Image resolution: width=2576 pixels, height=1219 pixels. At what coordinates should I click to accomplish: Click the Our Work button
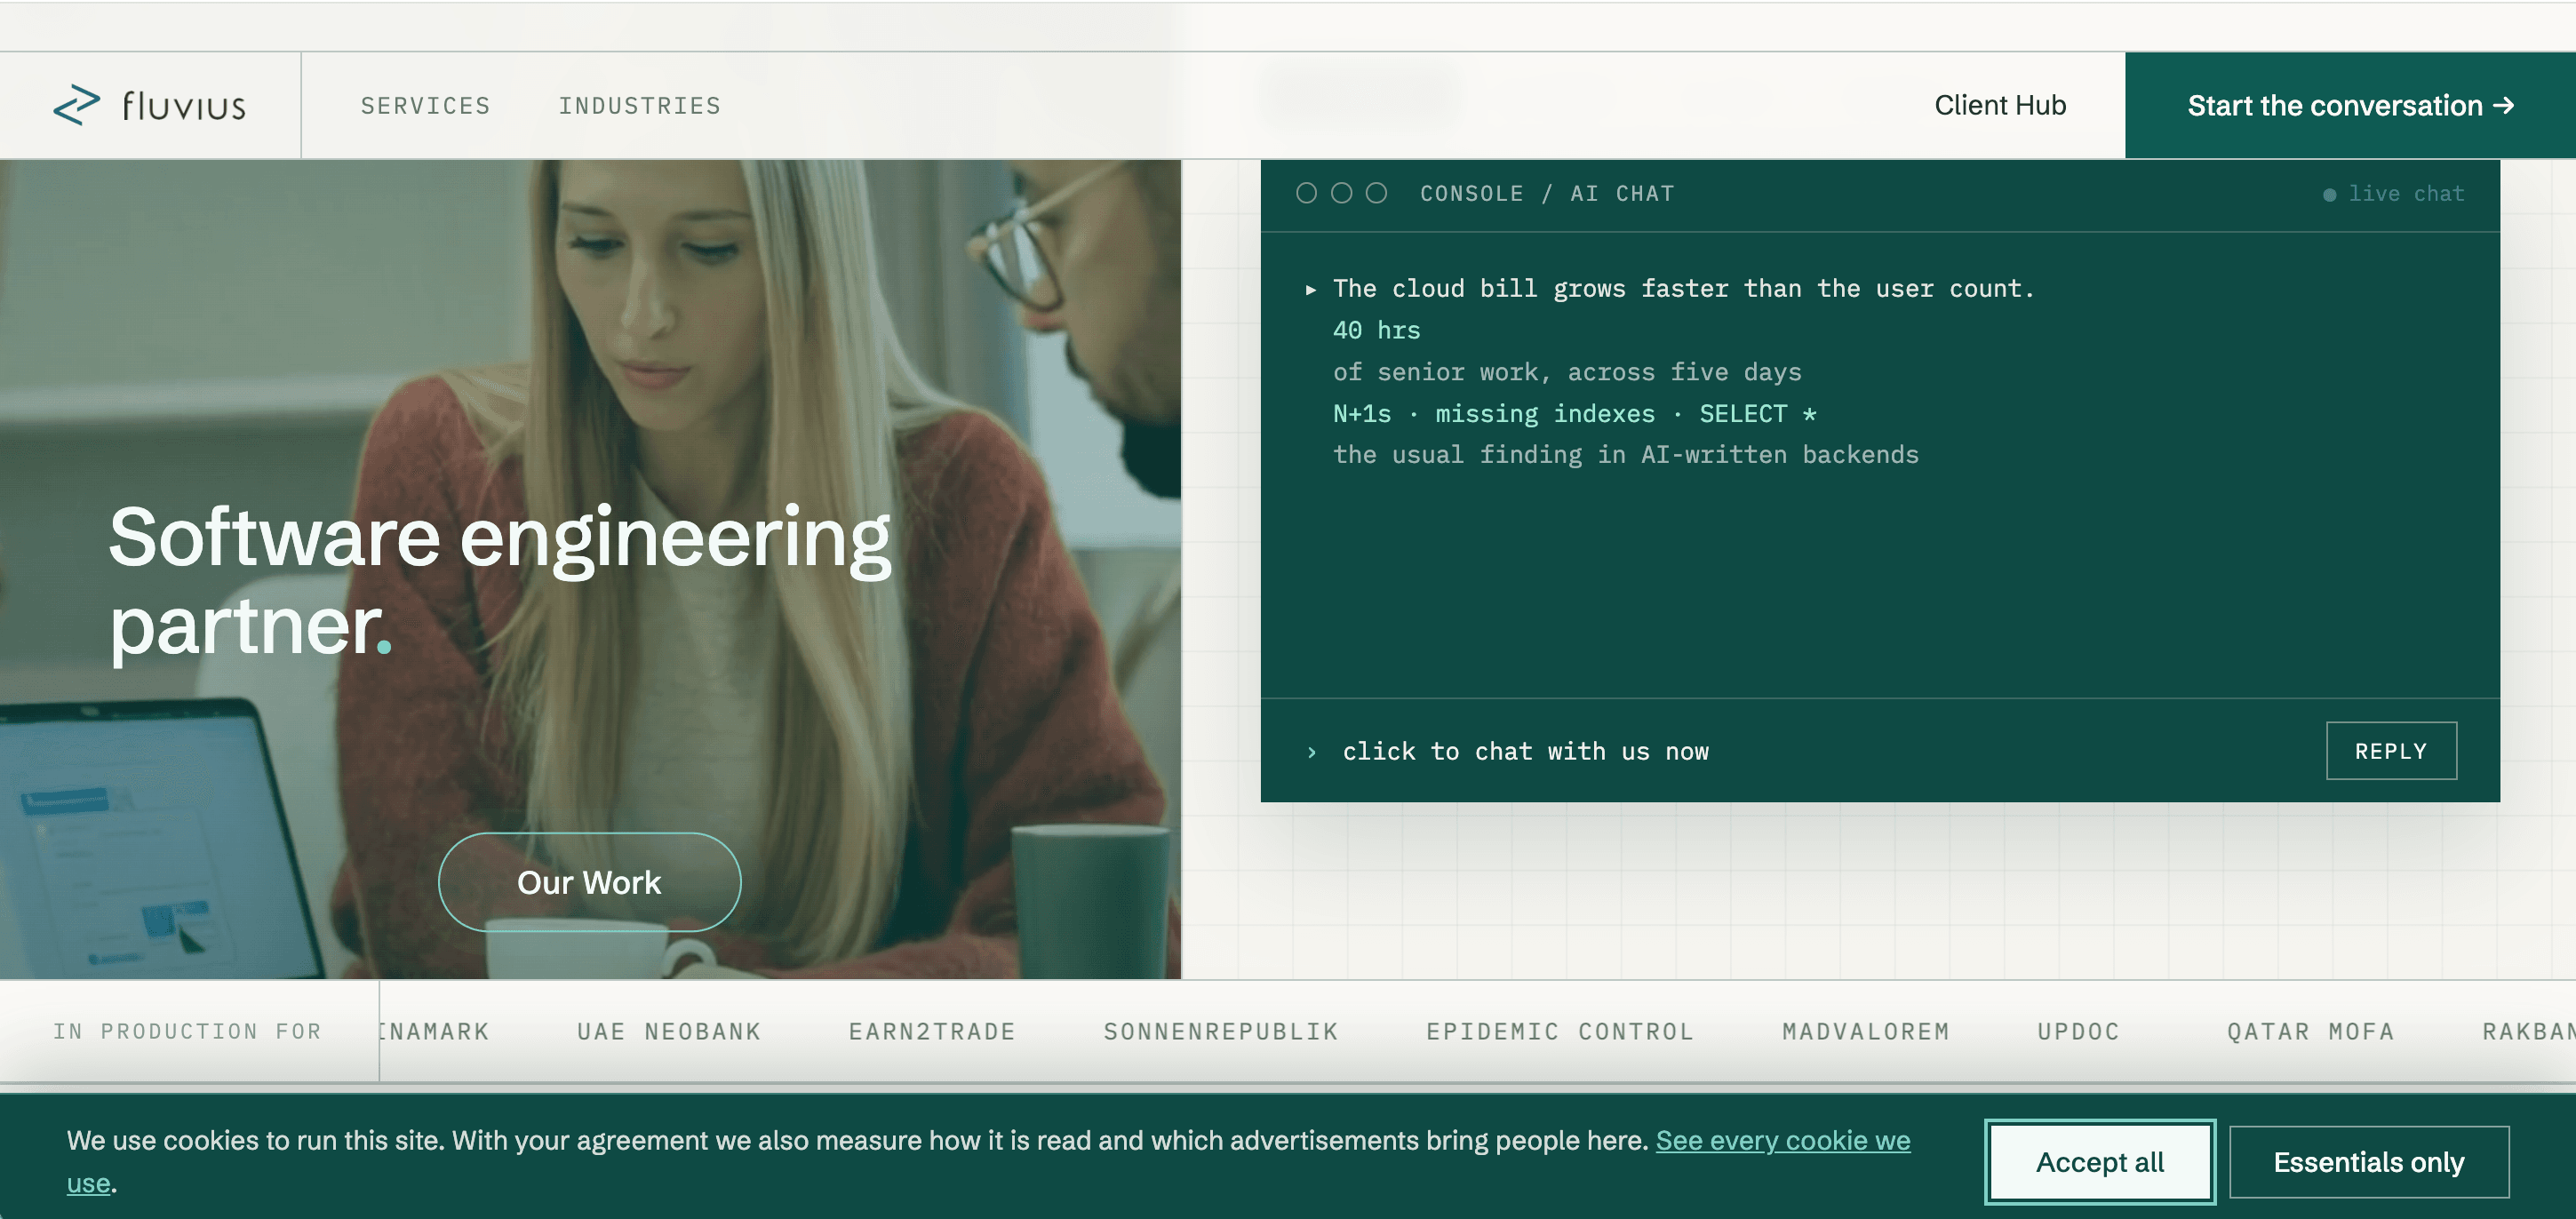click(589, 882)
